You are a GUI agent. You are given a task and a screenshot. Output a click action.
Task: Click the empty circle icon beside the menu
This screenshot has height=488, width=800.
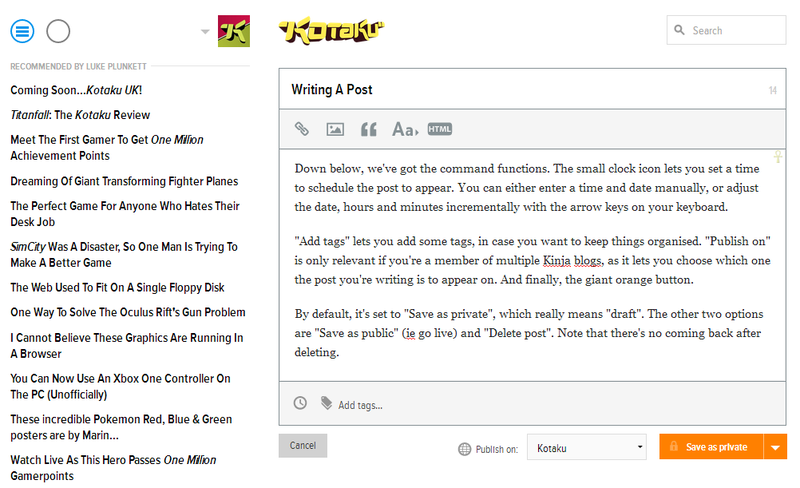(58, 31)
